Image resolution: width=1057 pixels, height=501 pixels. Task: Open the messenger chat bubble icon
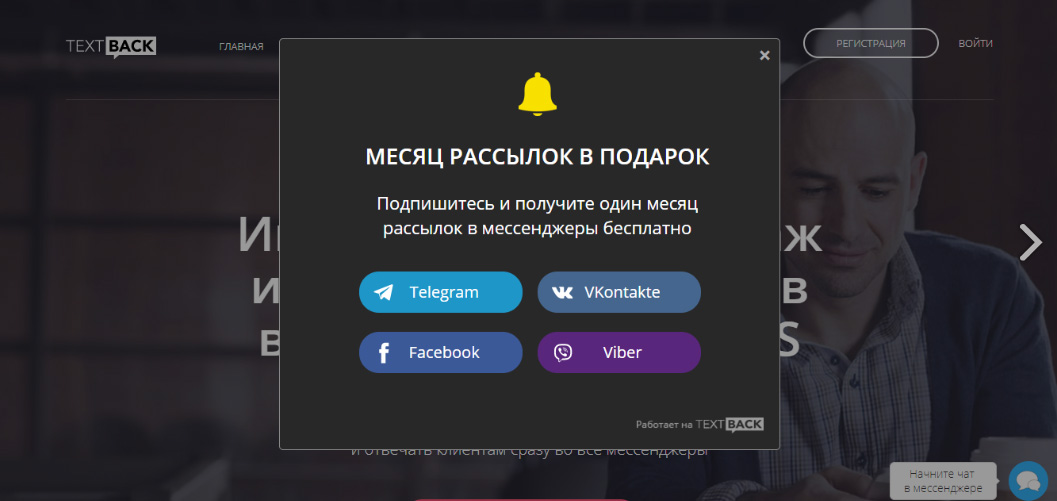pyautogui.click(x=1029, y=481)
